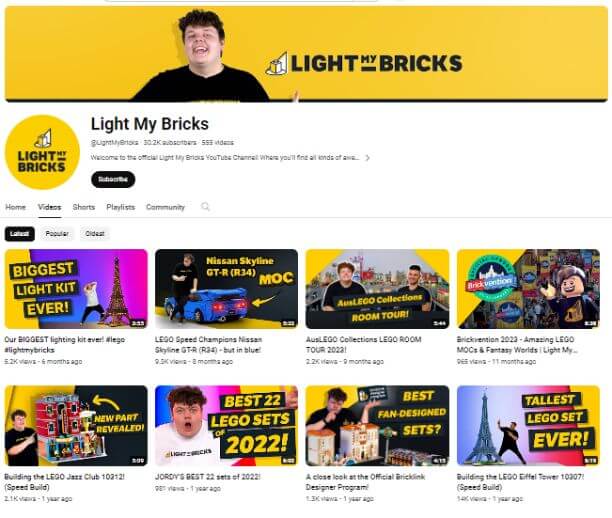Open the Brickvention 2023 video thumbnail
The width and height of the screenshot is (612, 518).
[528, 289]
